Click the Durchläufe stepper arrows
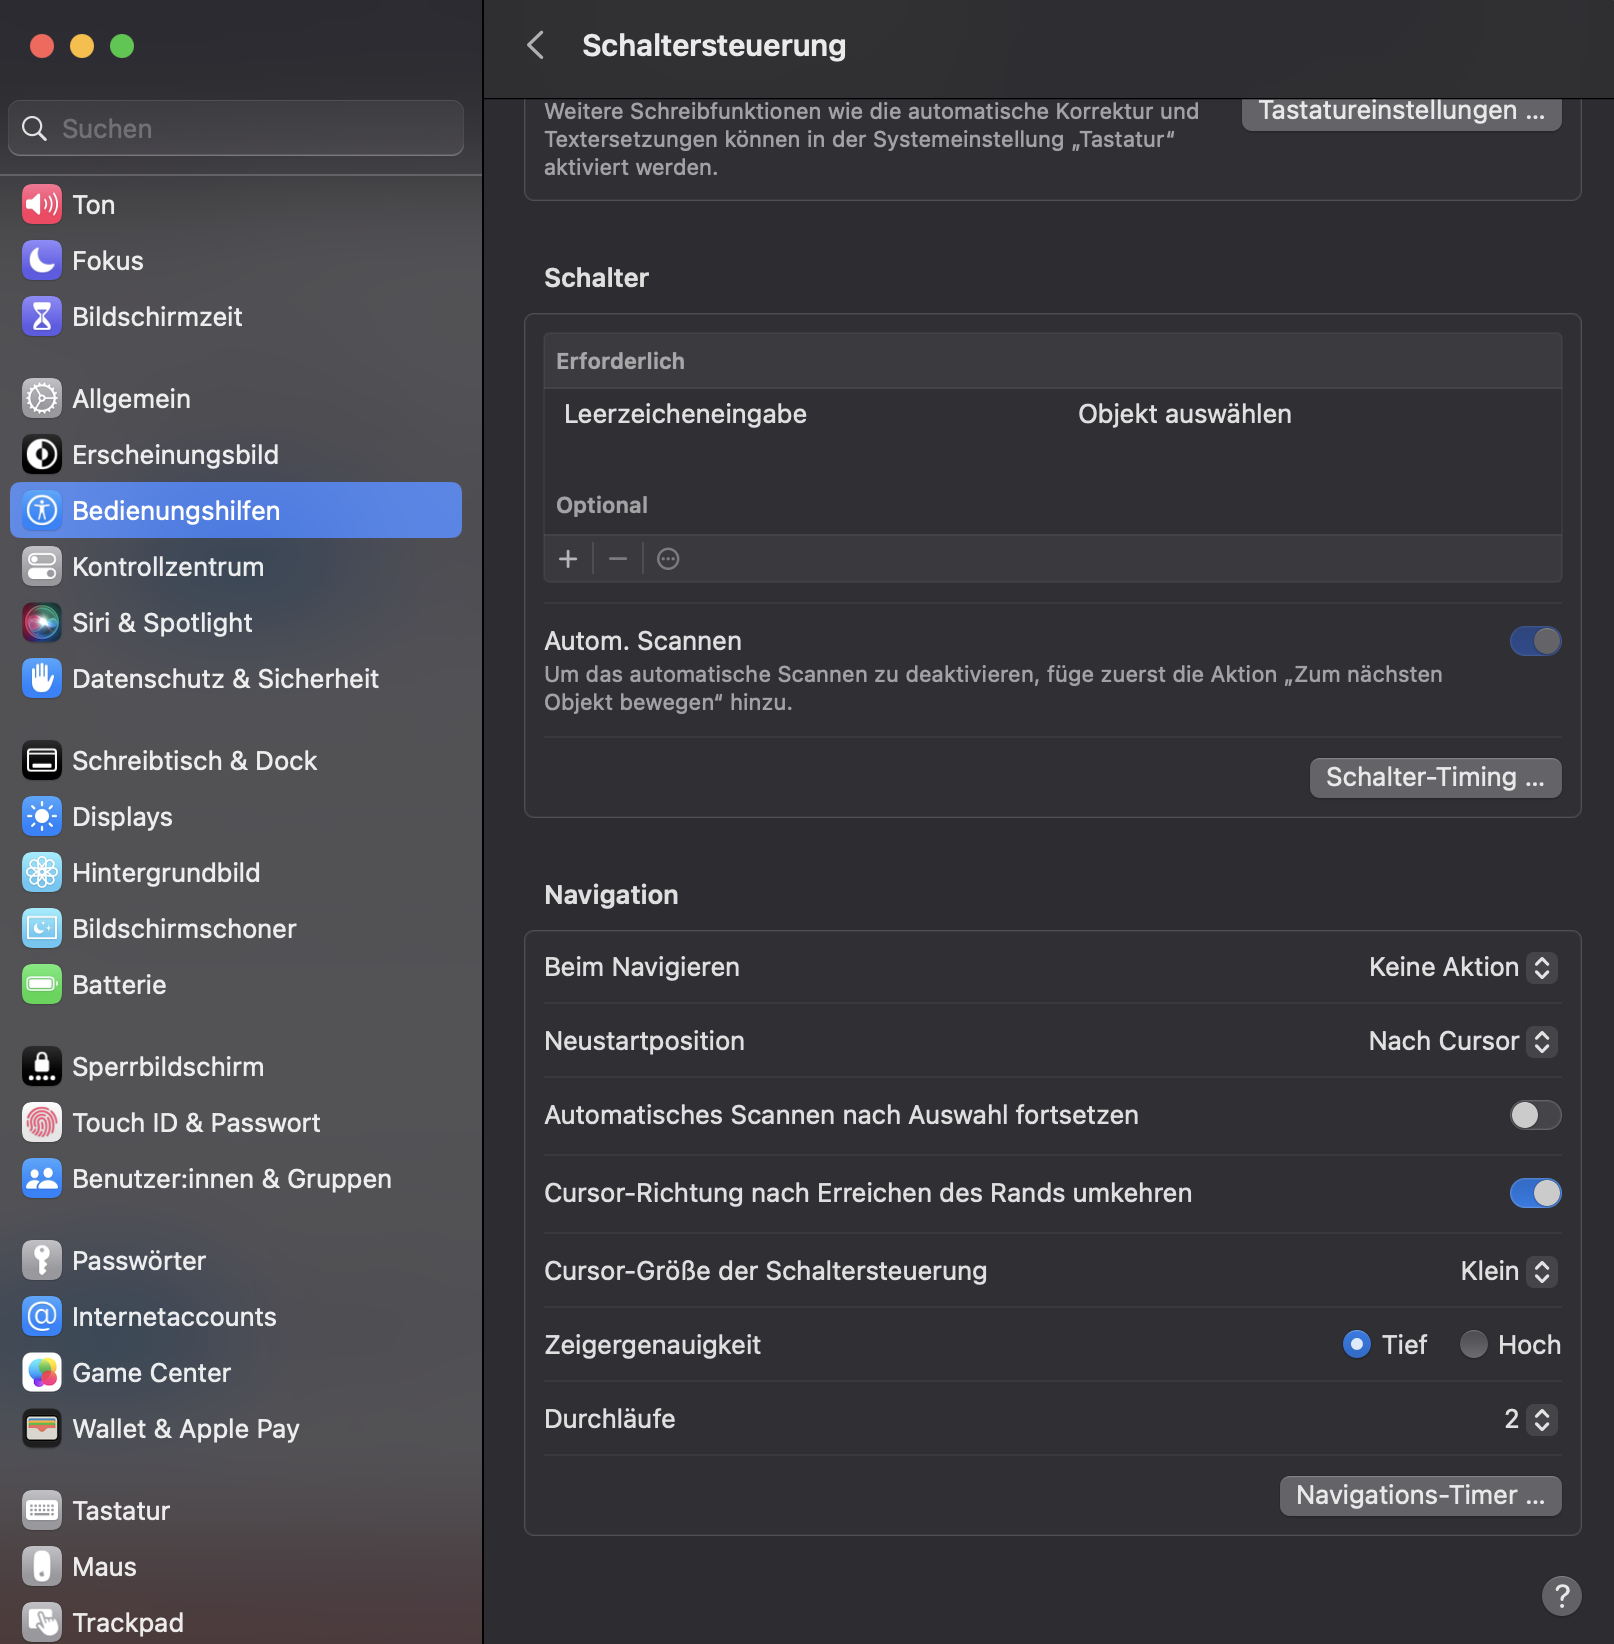Viewport: 1614px width, 1644px height. 1542,1419
